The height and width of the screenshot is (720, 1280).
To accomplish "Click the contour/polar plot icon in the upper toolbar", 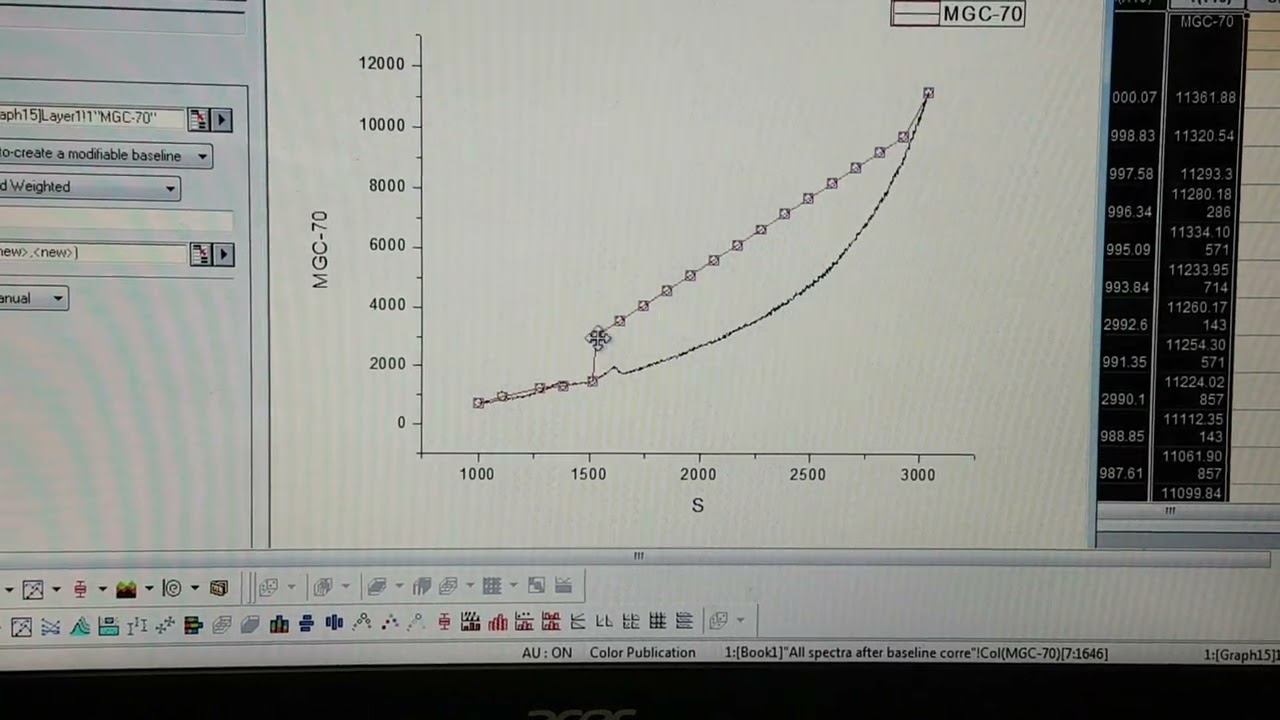I will (x=172, y=589).
